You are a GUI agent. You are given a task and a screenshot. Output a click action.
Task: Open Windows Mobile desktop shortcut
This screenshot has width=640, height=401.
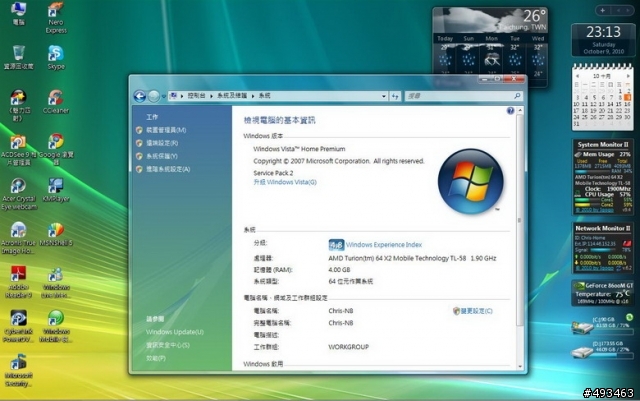[x=56, y=326]
